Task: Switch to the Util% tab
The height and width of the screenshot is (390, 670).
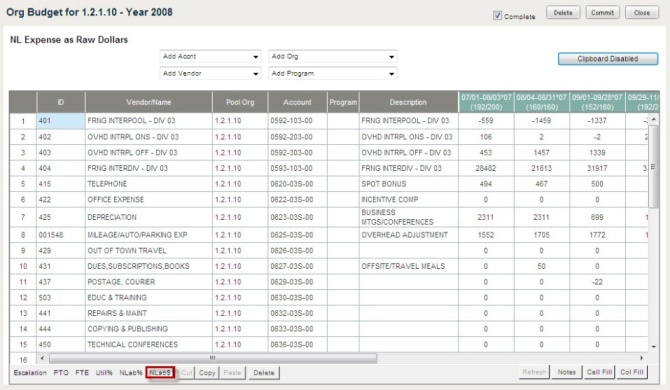Action: (x=104, y=372)
